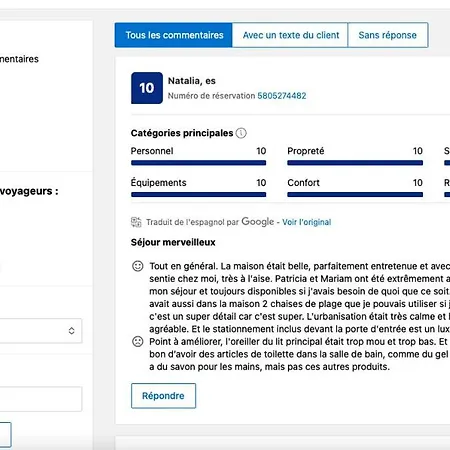Click the Voir l'original link
450x450 pixels.
coord(307,222)
